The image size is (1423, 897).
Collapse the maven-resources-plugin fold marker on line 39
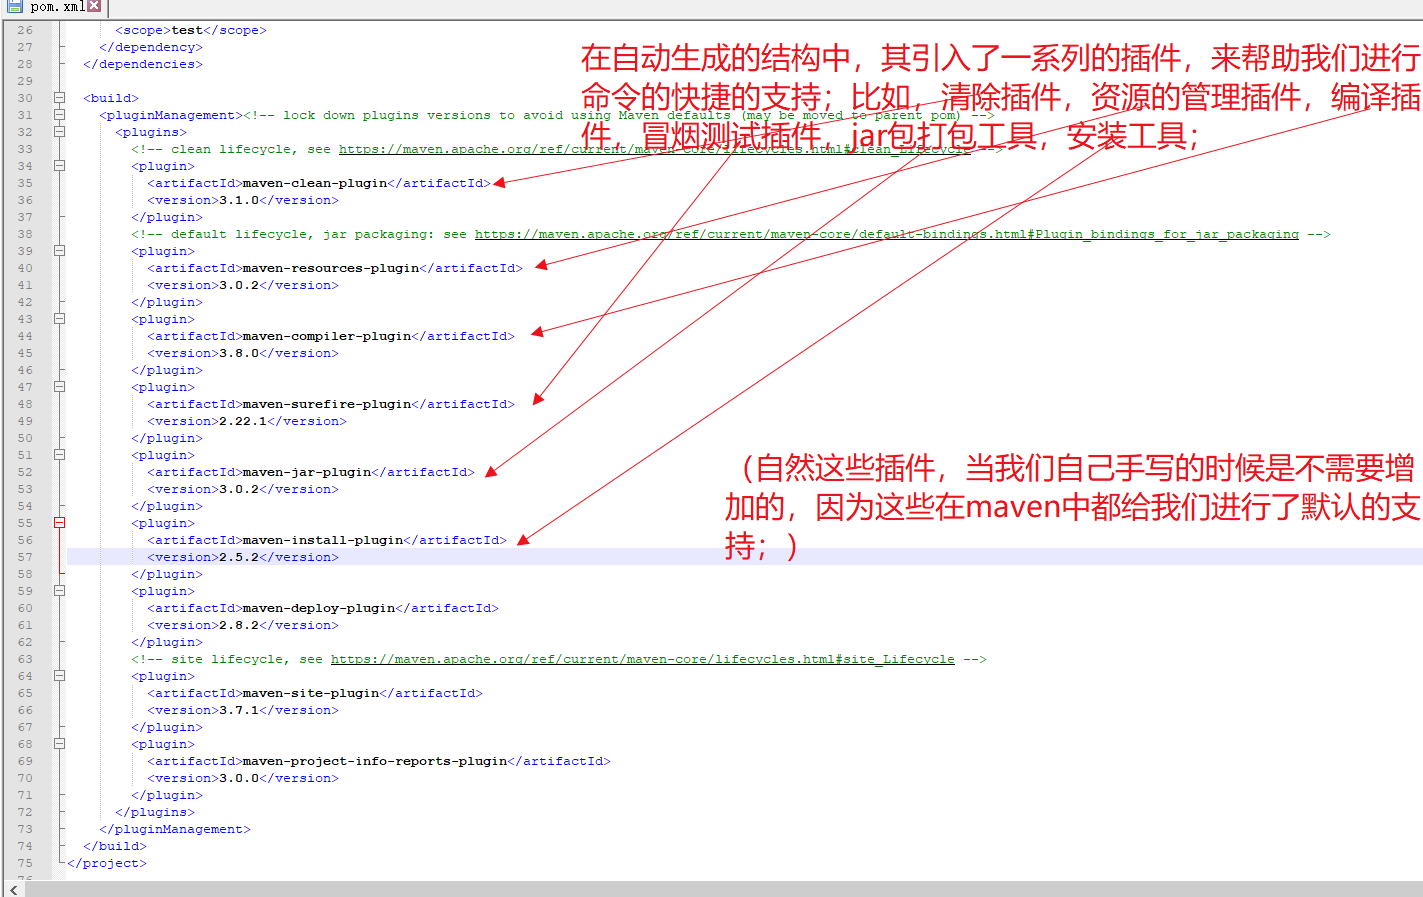[59, 250]
